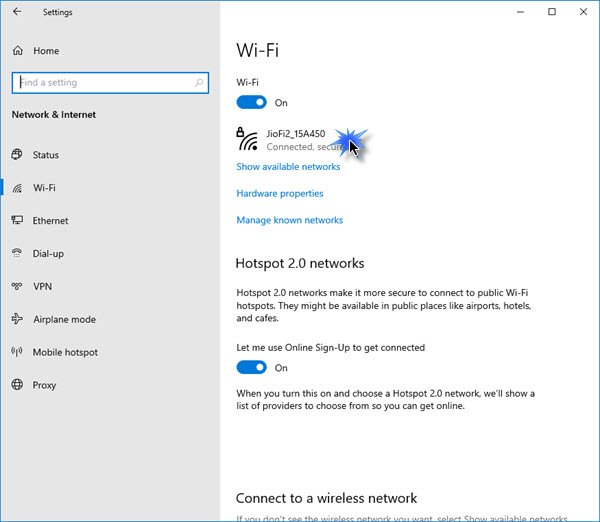The width and height of the screenshot is (600, 522).
Task: Go to Dial-up settings
Action: pos(48,254)
